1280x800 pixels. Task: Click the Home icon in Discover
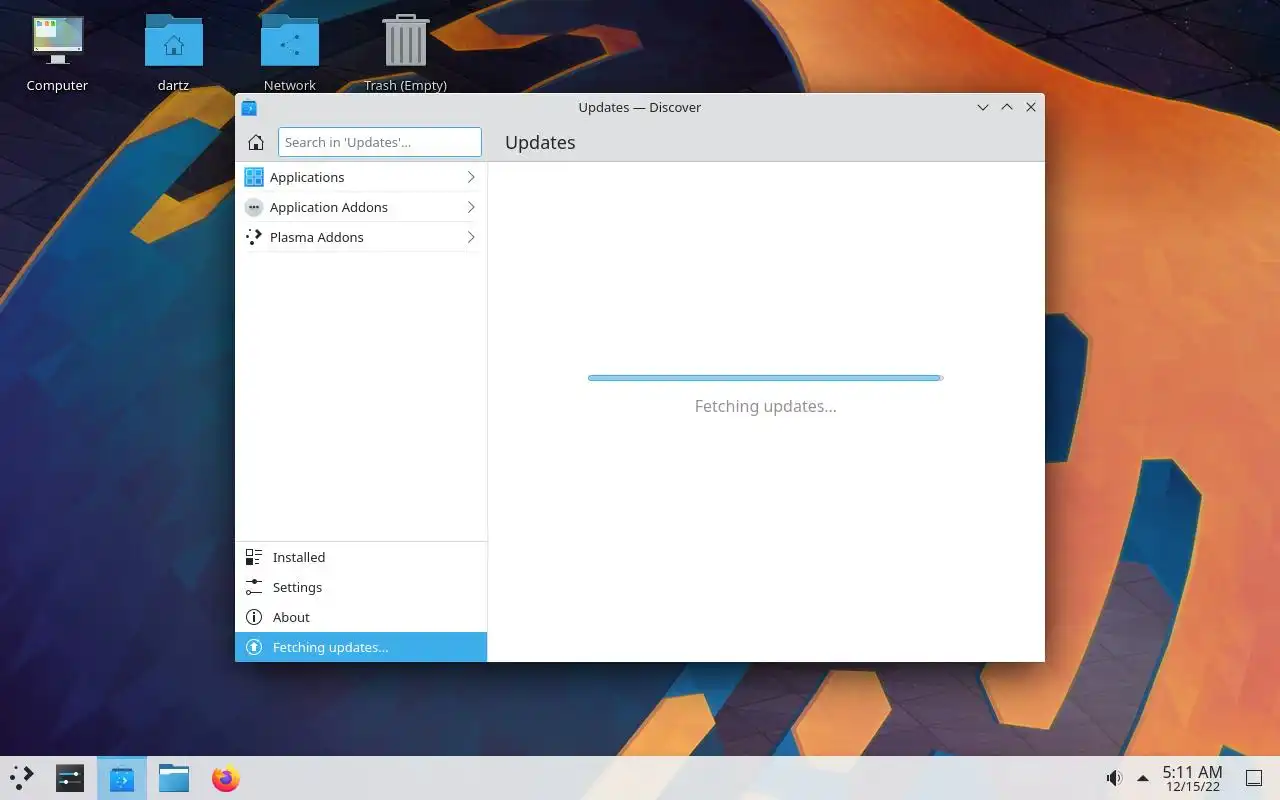click(255, 142)
